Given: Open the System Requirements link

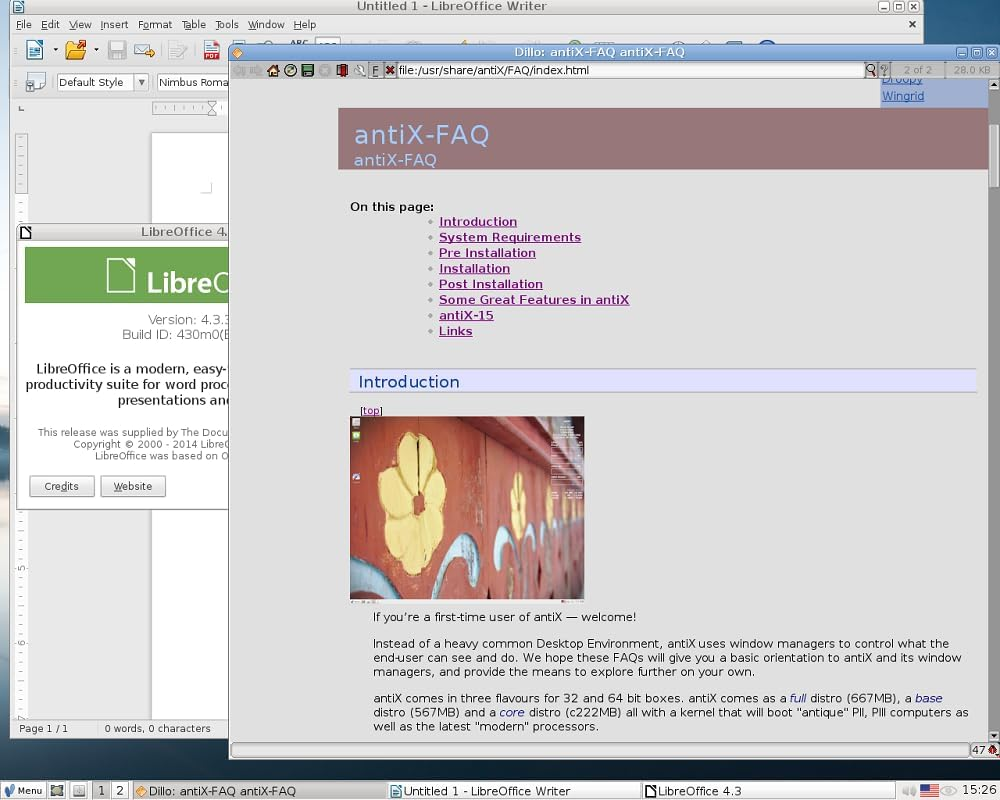Looking at the screenshot, I should pos(510,237).
